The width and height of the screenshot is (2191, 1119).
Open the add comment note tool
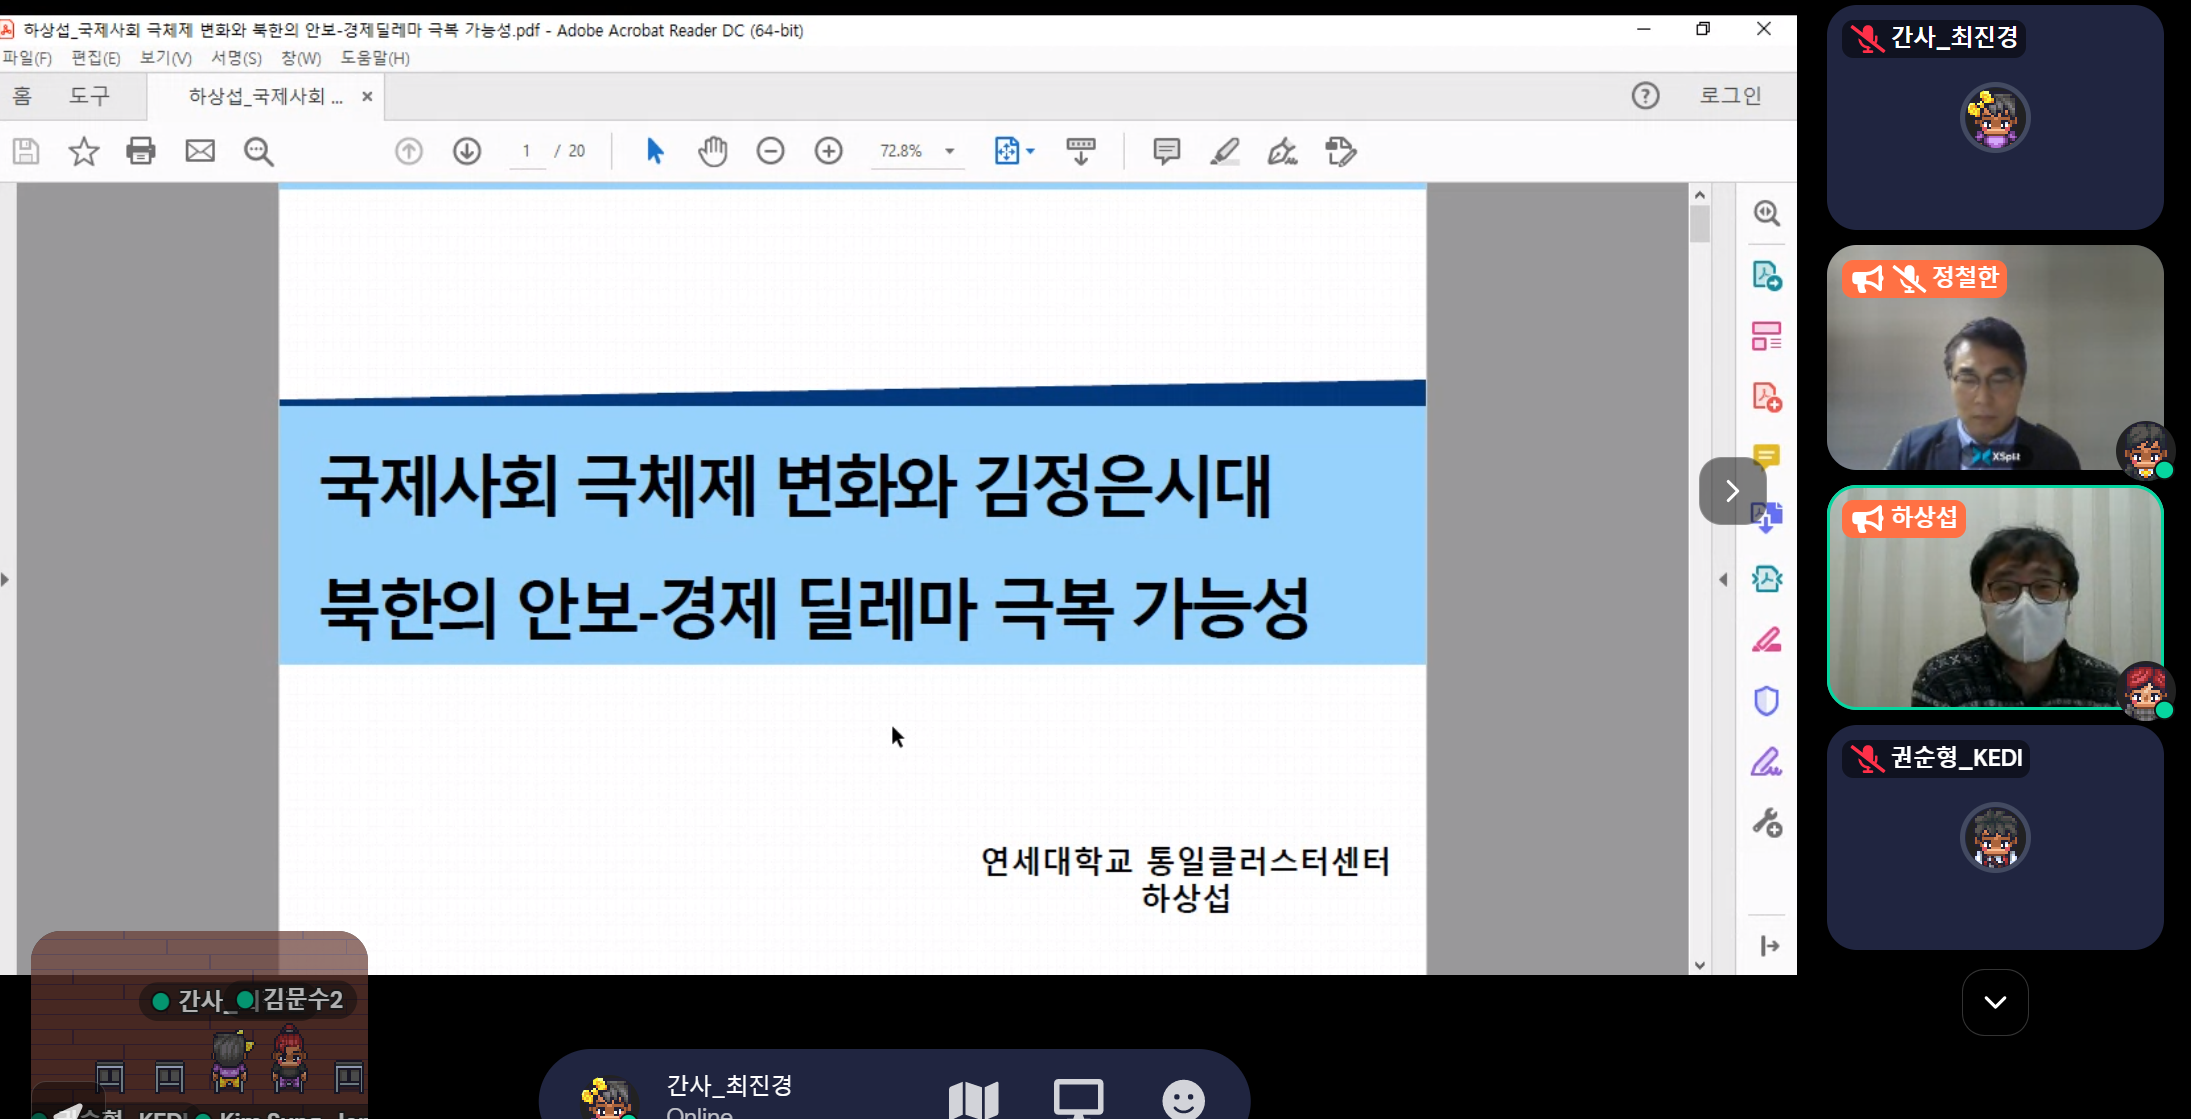click(x=1166, y=151)
